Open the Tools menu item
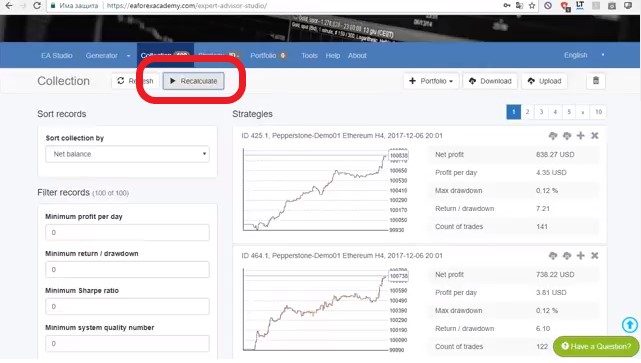The height and width of the screenshot is (363, 641). pyautogui.click(x=309, y=56)
